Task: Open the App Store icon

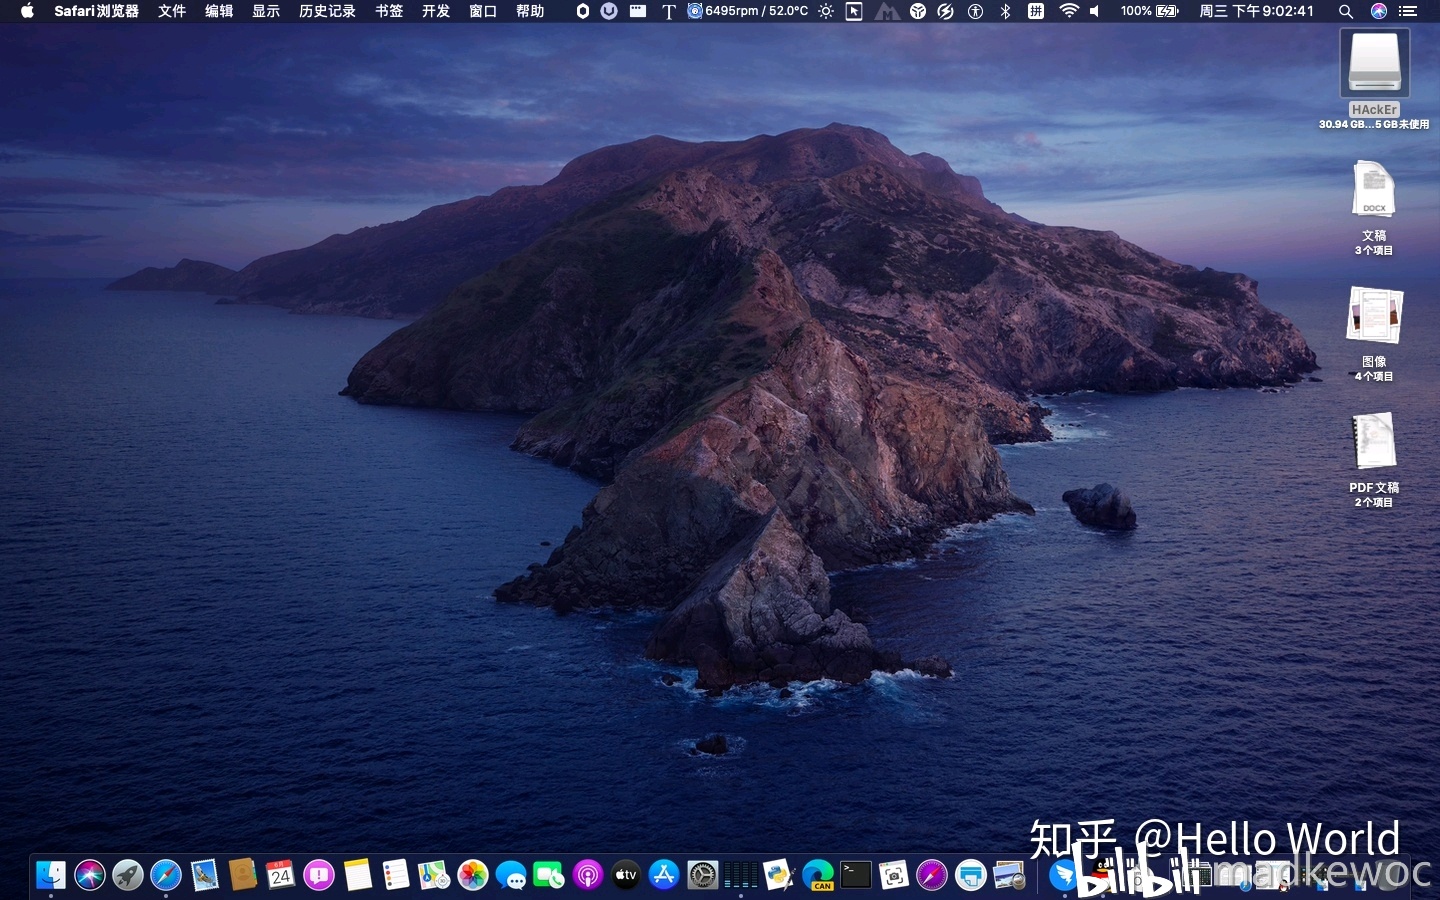Action: (663, 875)
